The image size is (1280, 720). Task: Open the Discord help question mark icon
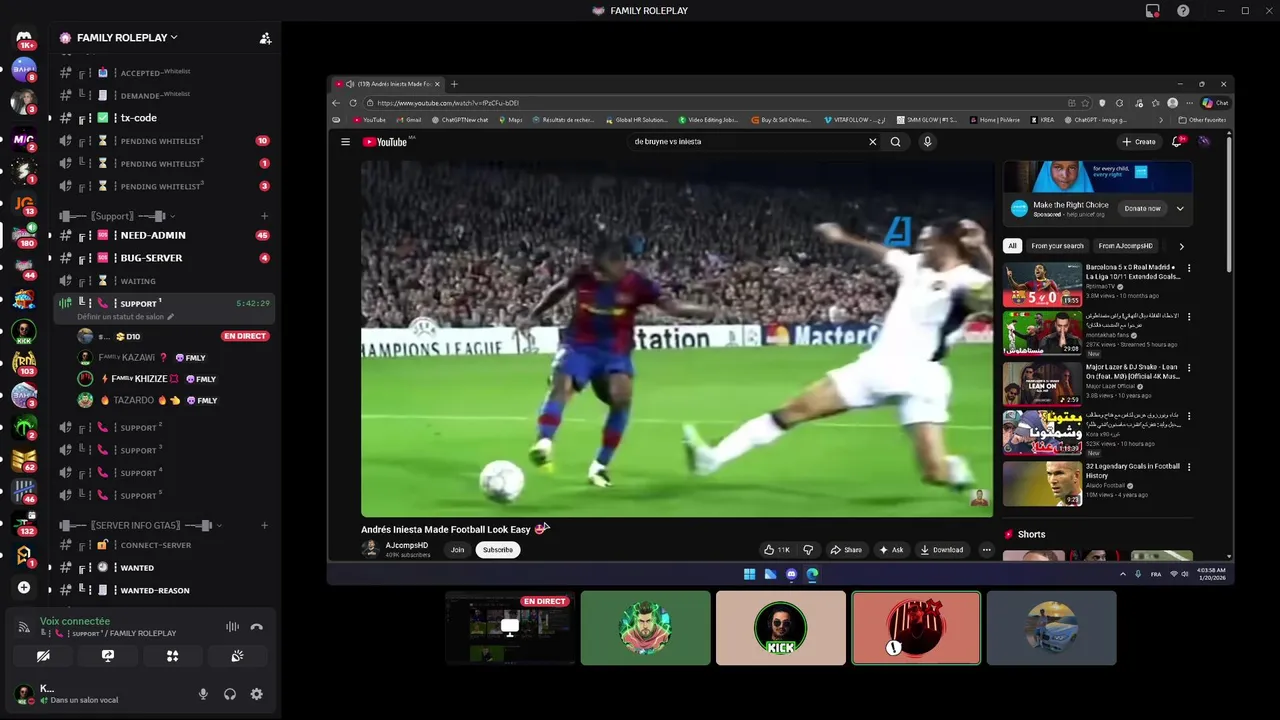[x=1183, y=11]
